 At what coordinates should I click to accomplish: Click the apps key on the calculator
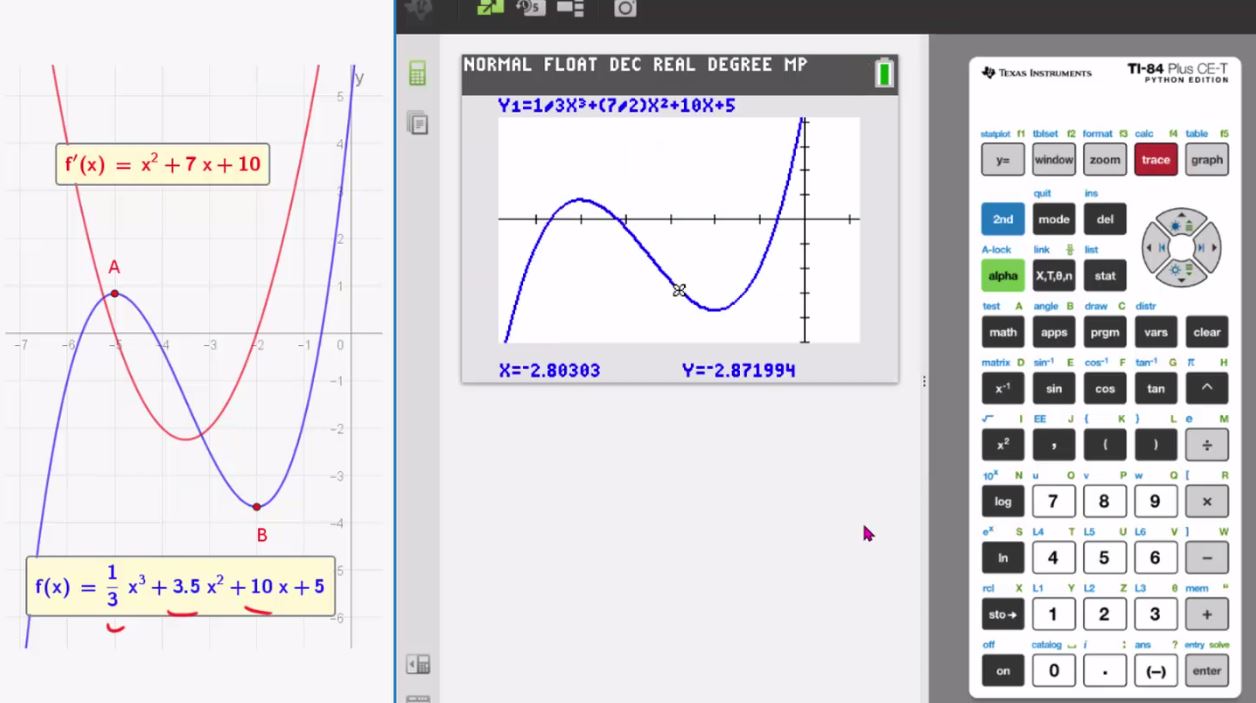[1054, 332]
